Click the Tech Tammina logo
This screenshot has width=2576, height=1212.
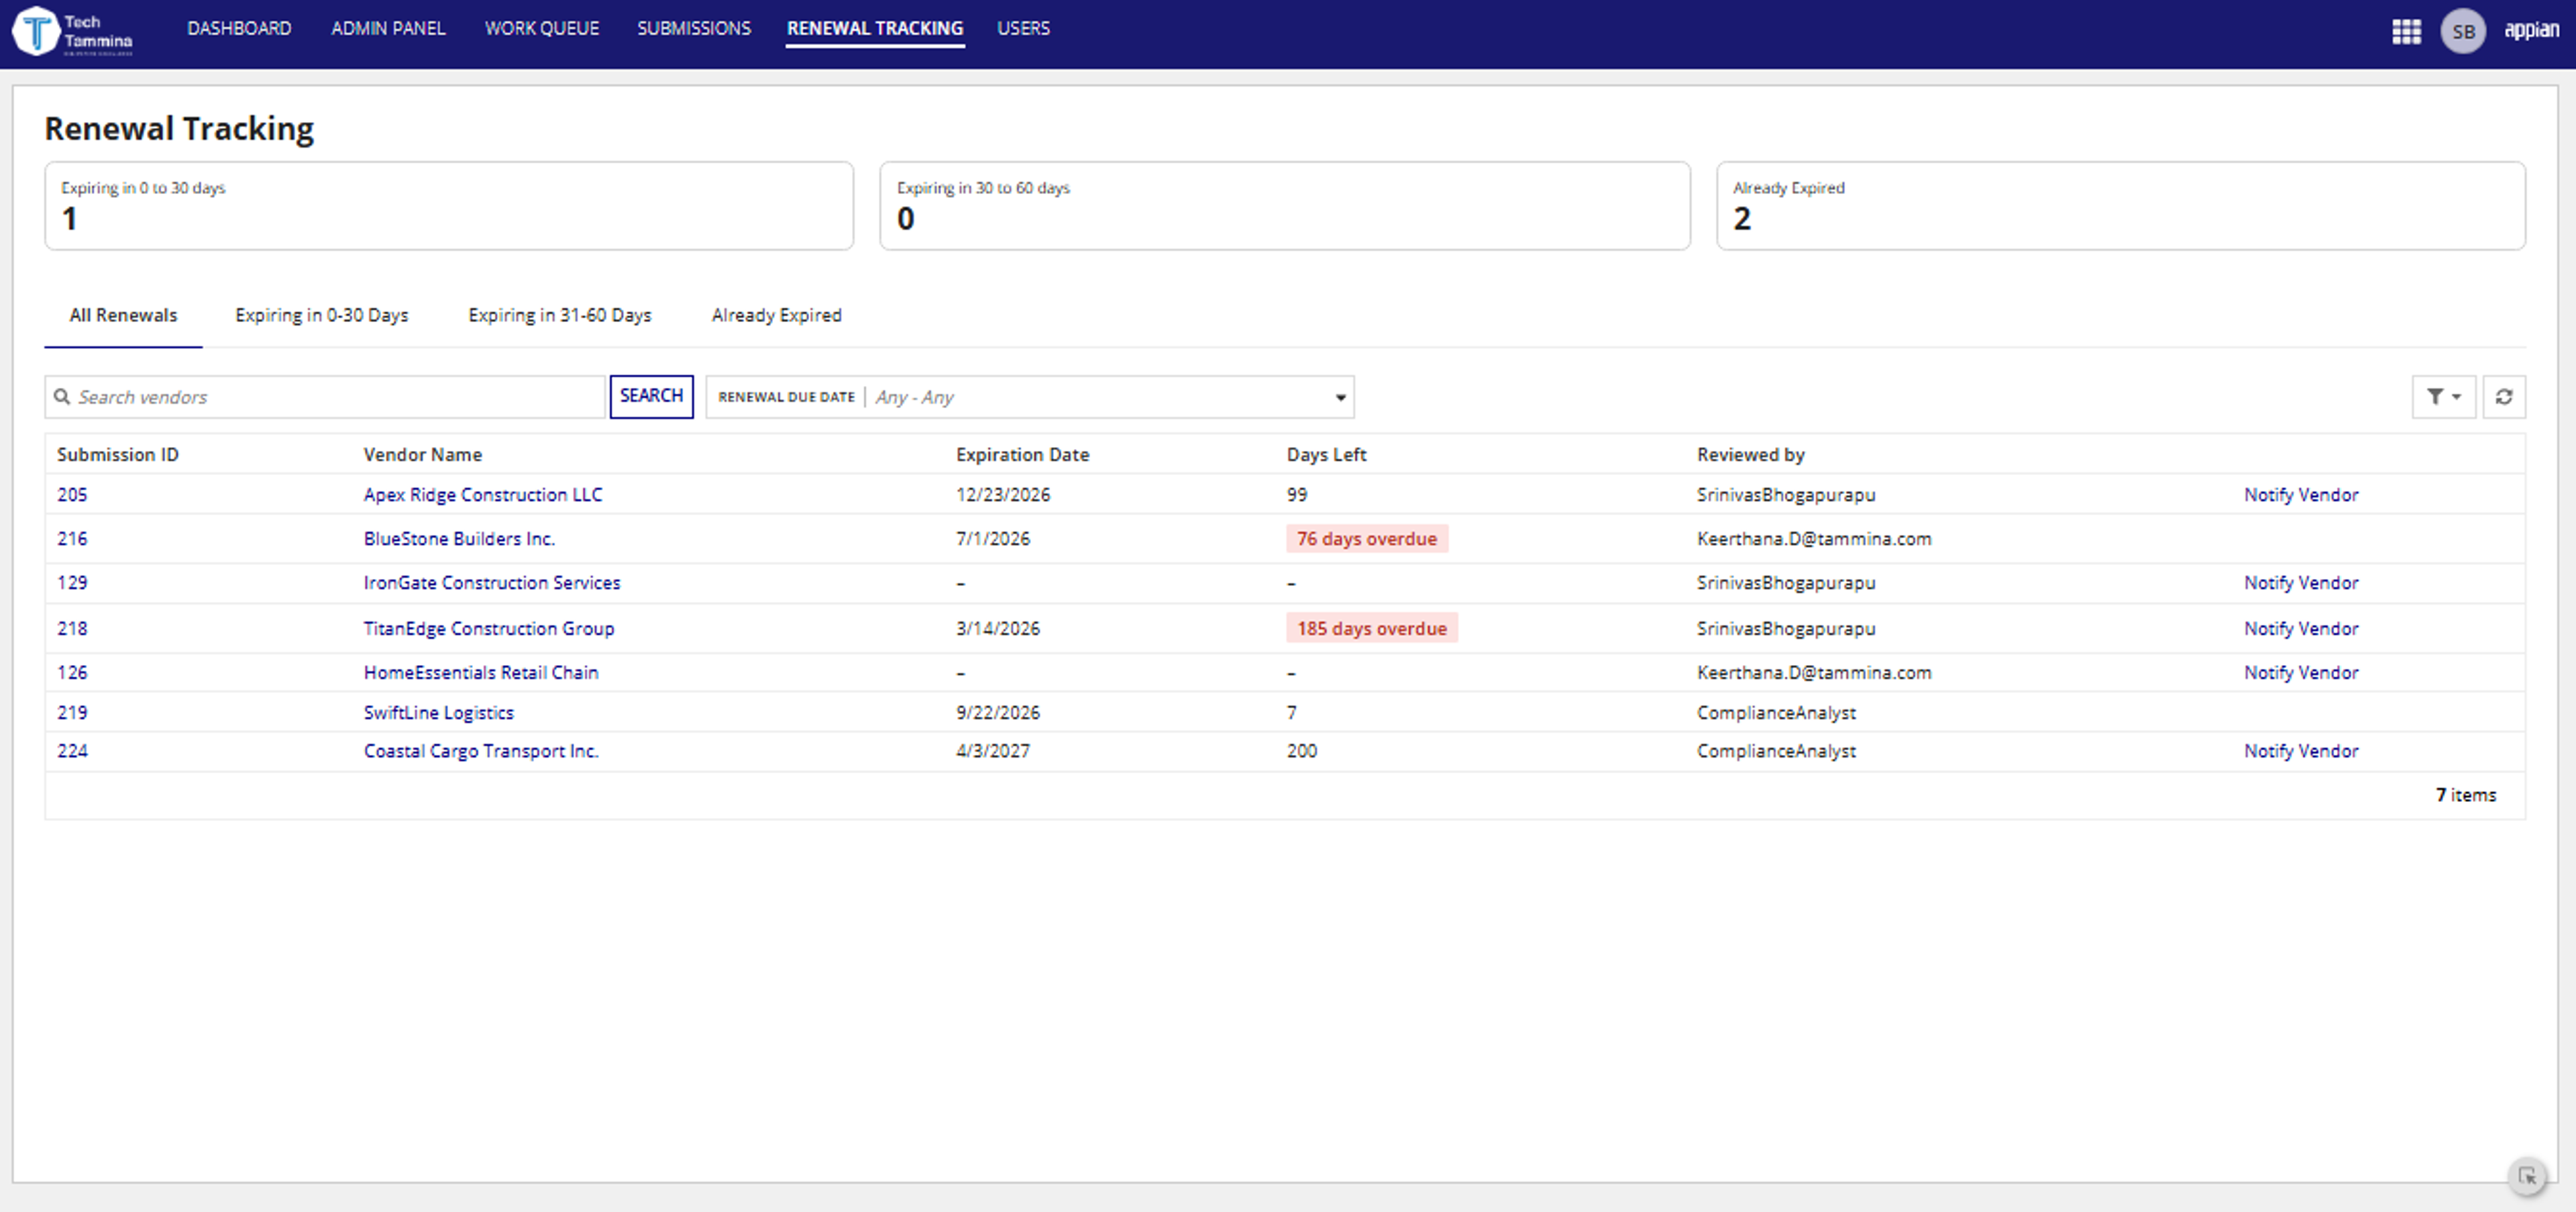[x=73, y=31]
